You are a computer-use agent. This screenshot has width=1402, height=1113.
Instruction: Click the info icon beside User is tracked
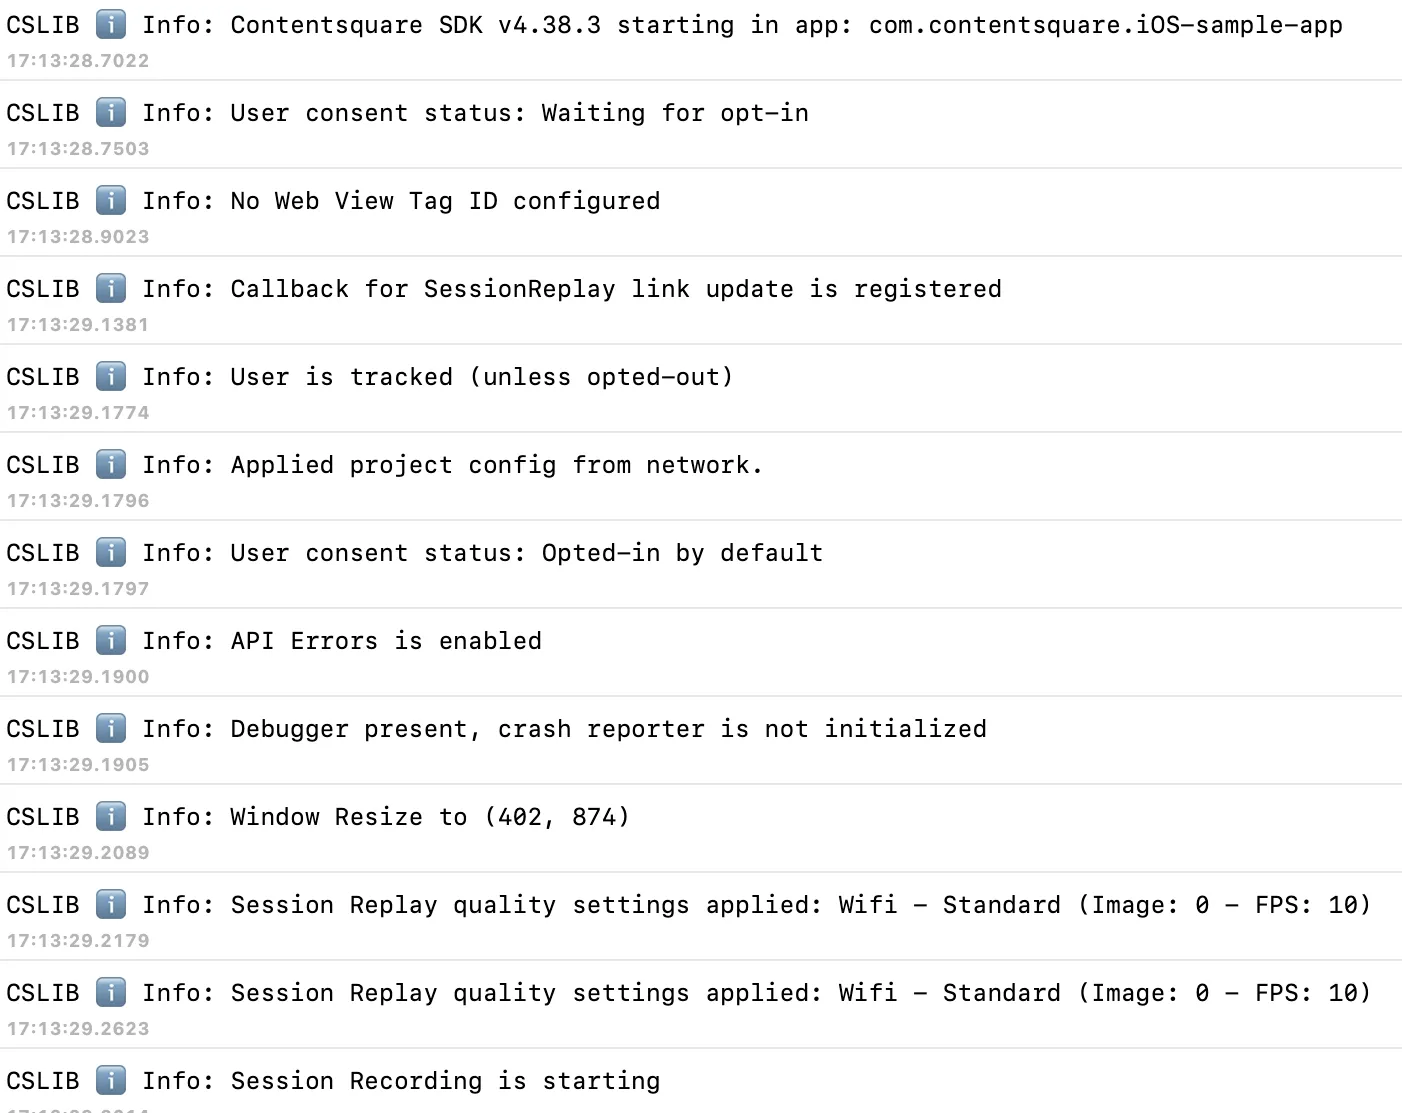point(111,376)
